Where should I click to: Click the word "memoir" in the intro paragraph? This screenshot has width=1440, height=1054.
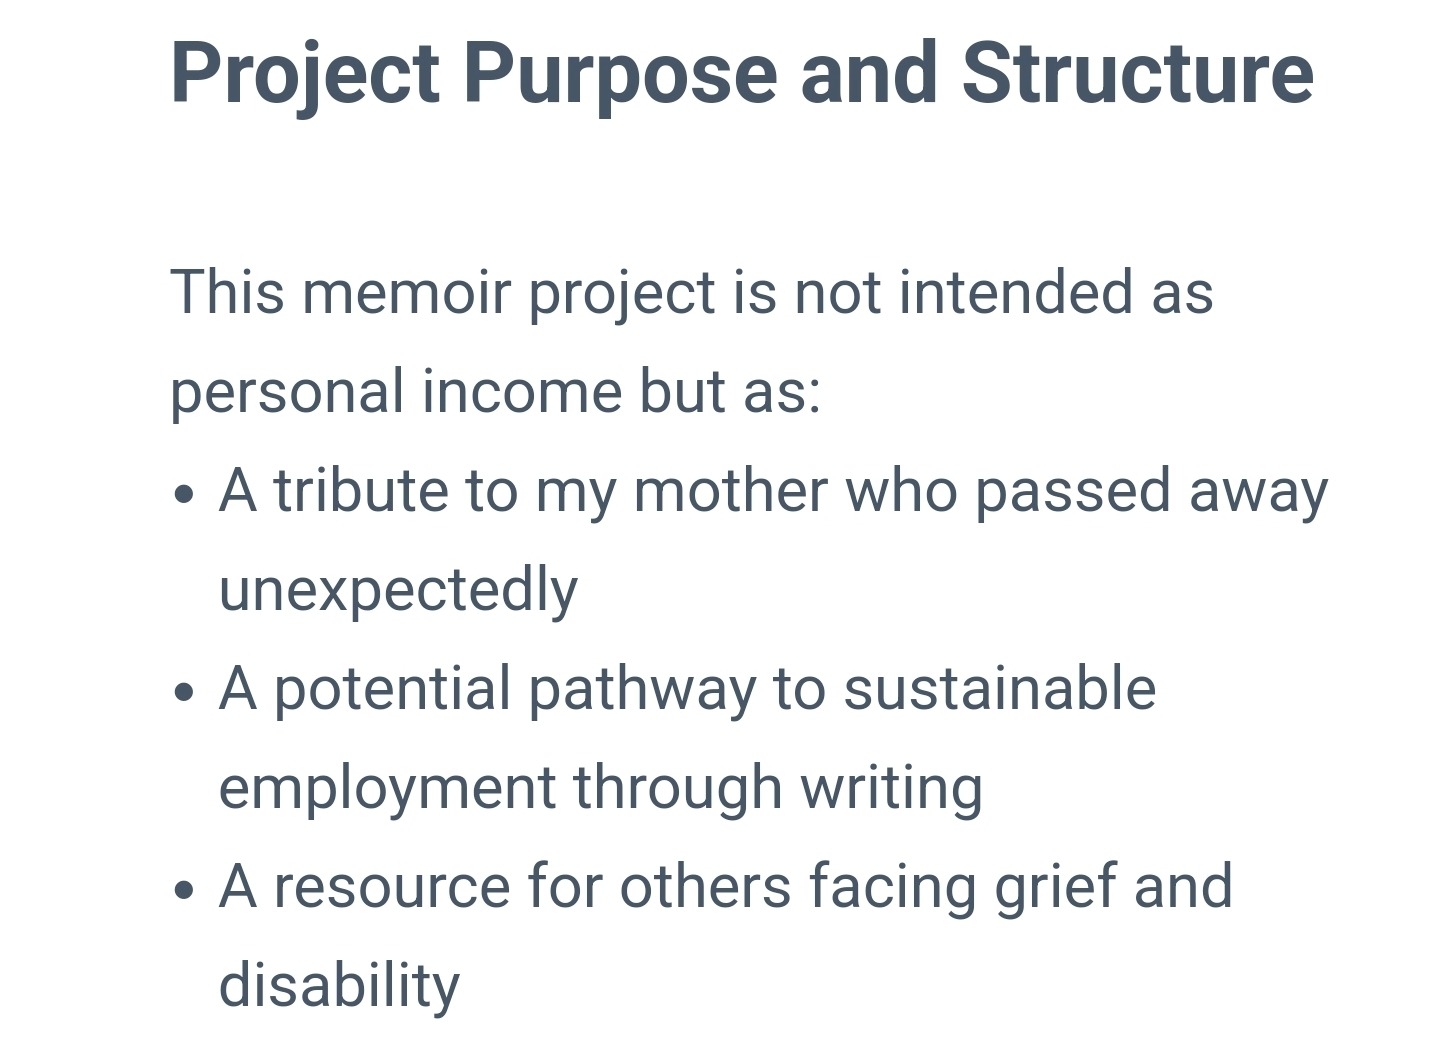406,293
